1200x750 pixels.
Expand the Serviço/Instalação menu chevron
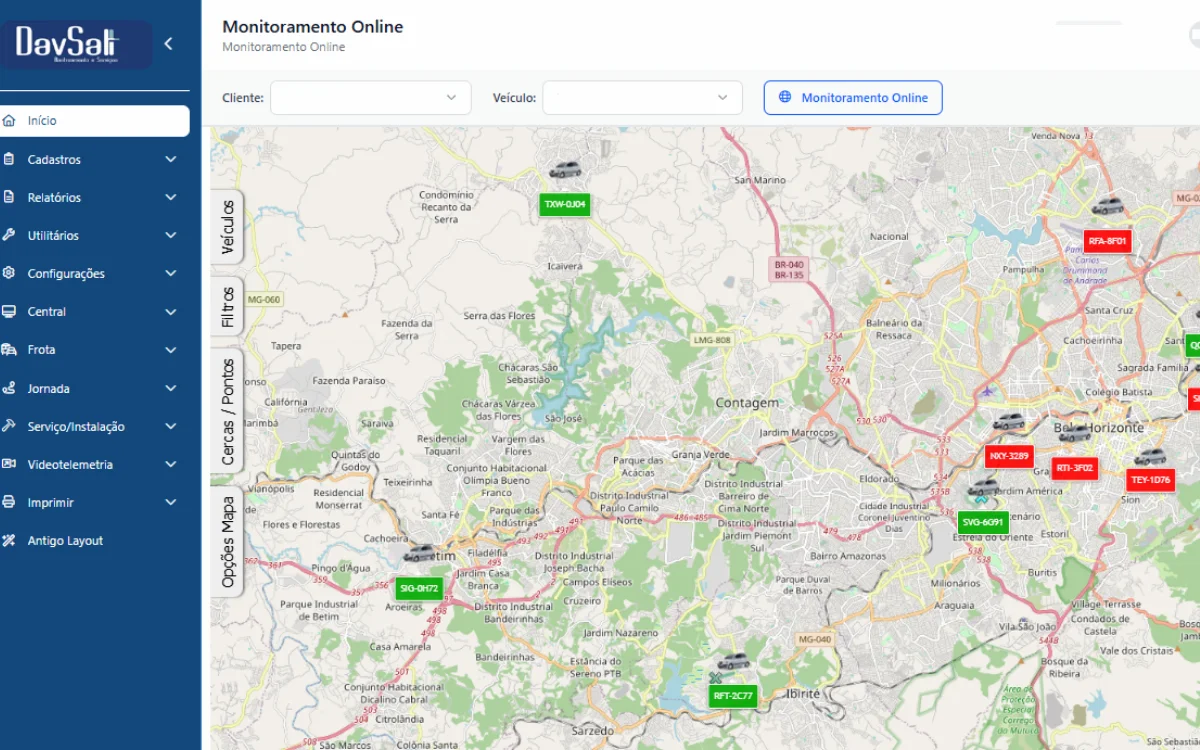171,426
